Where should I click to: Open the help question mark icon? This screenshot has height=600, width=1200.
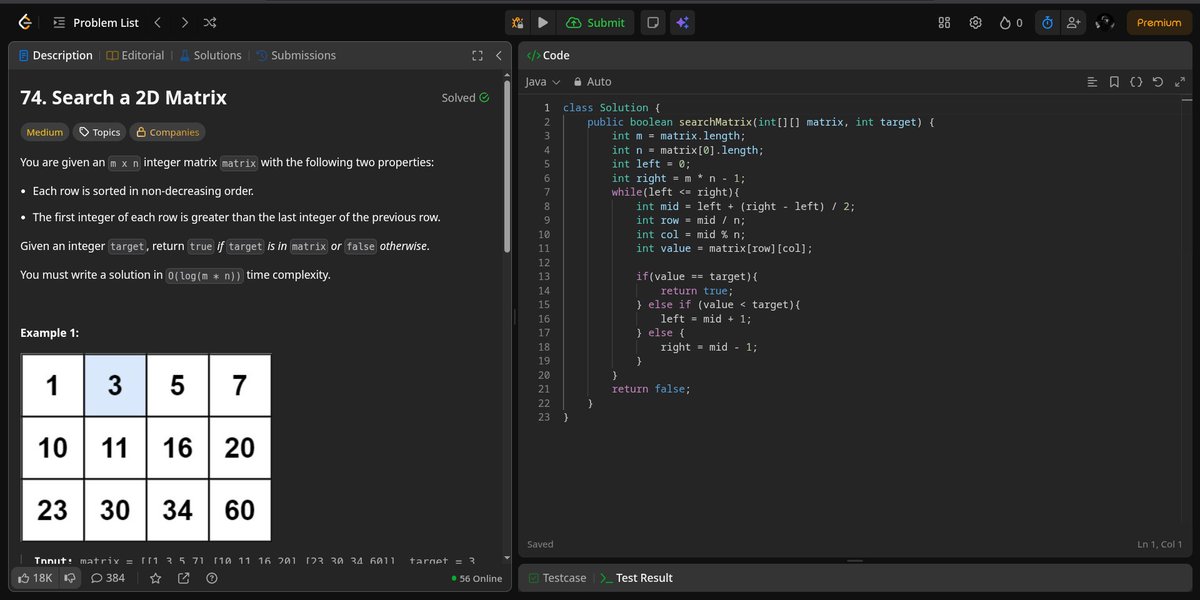coord(212,578)
